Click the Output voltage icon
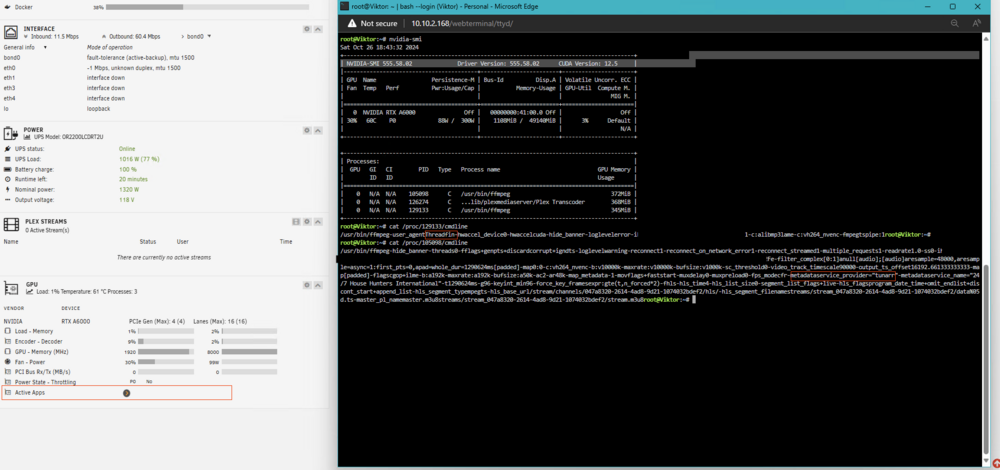Screen dimensions: 1000x470 (8, 200)
